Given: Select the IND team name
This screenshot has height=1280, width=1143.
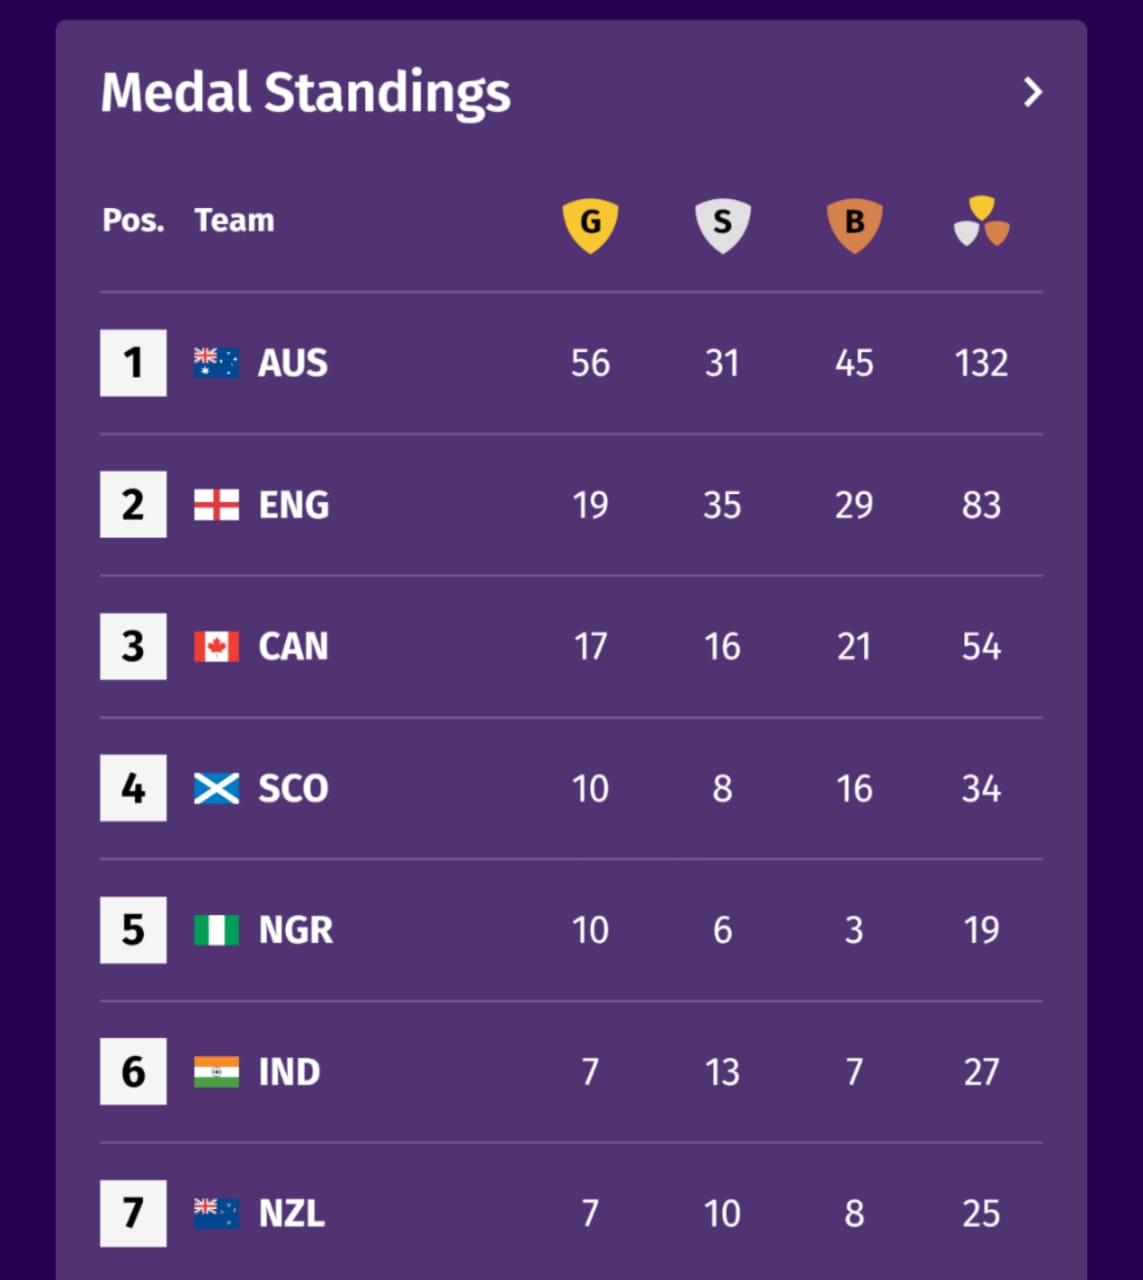Looking at the screenshot, I should pos(289,1072).
